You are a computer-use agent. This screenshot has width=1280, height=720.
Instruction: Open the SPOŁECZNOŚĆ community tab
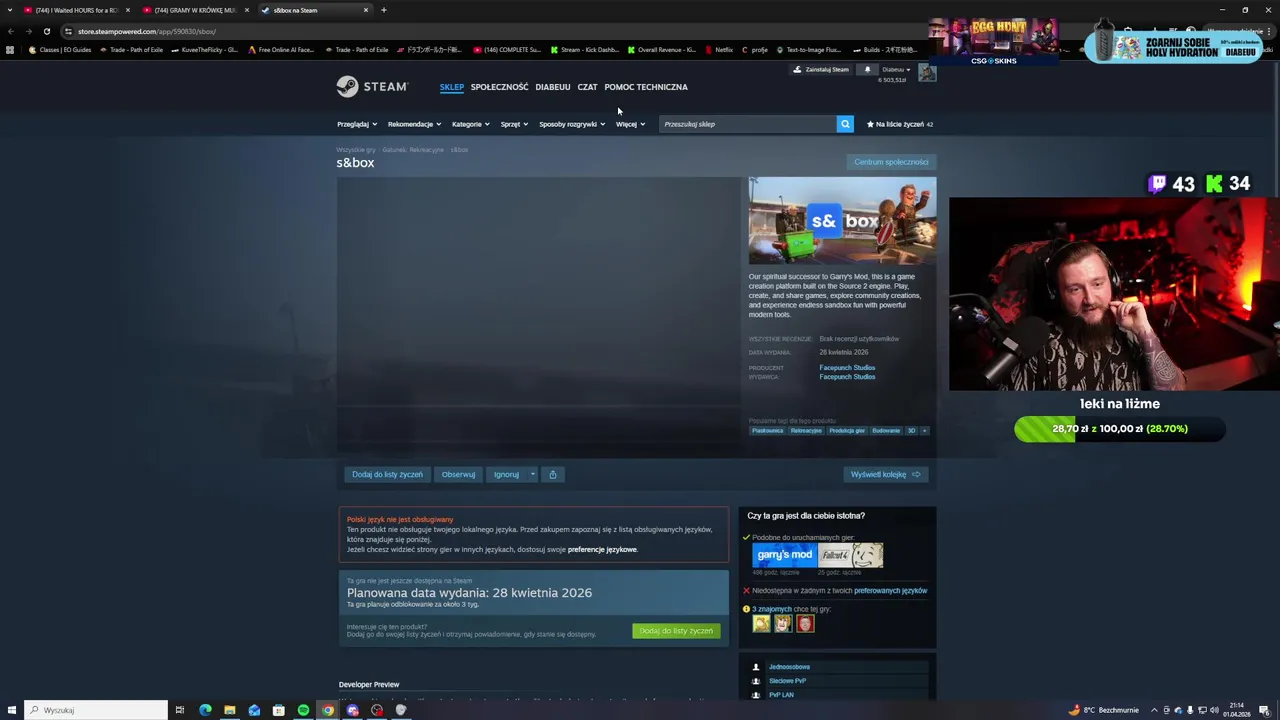pyautogui.click(x=499, y=87)
